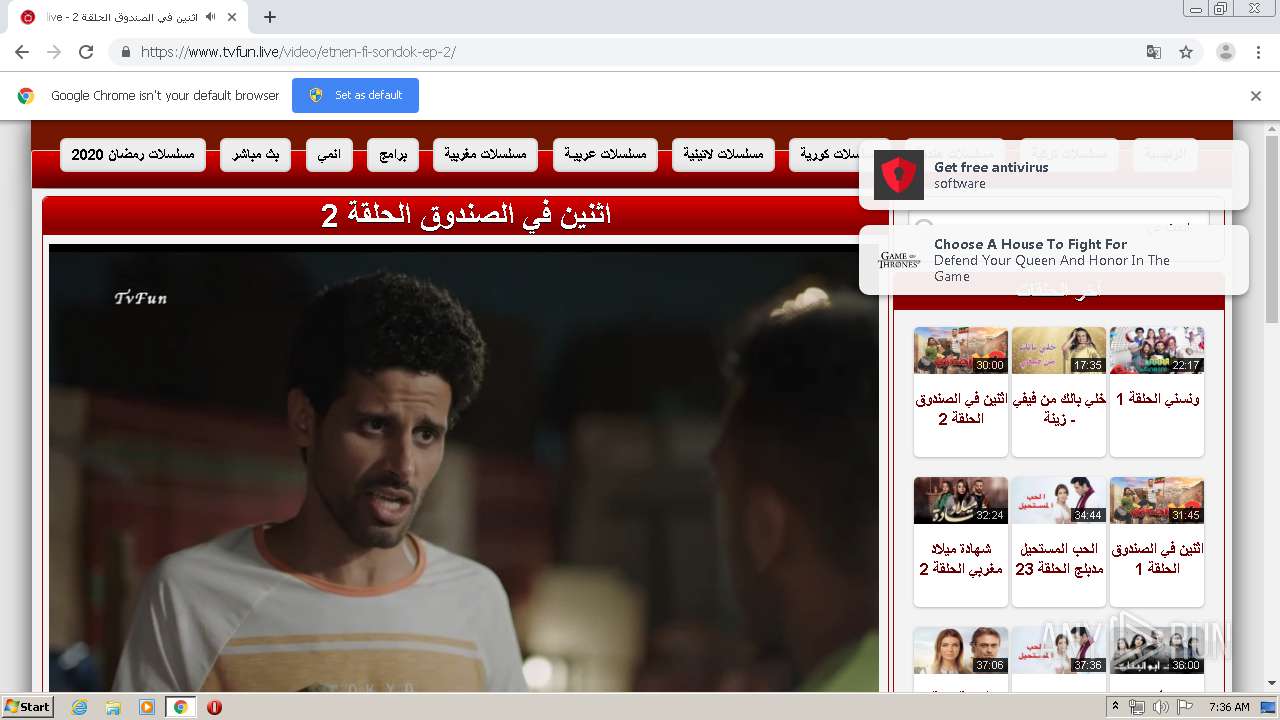The width and height of the screenshot is (1280, 720).
Task: Open the translate page icon
Action: coord(1154,52)
